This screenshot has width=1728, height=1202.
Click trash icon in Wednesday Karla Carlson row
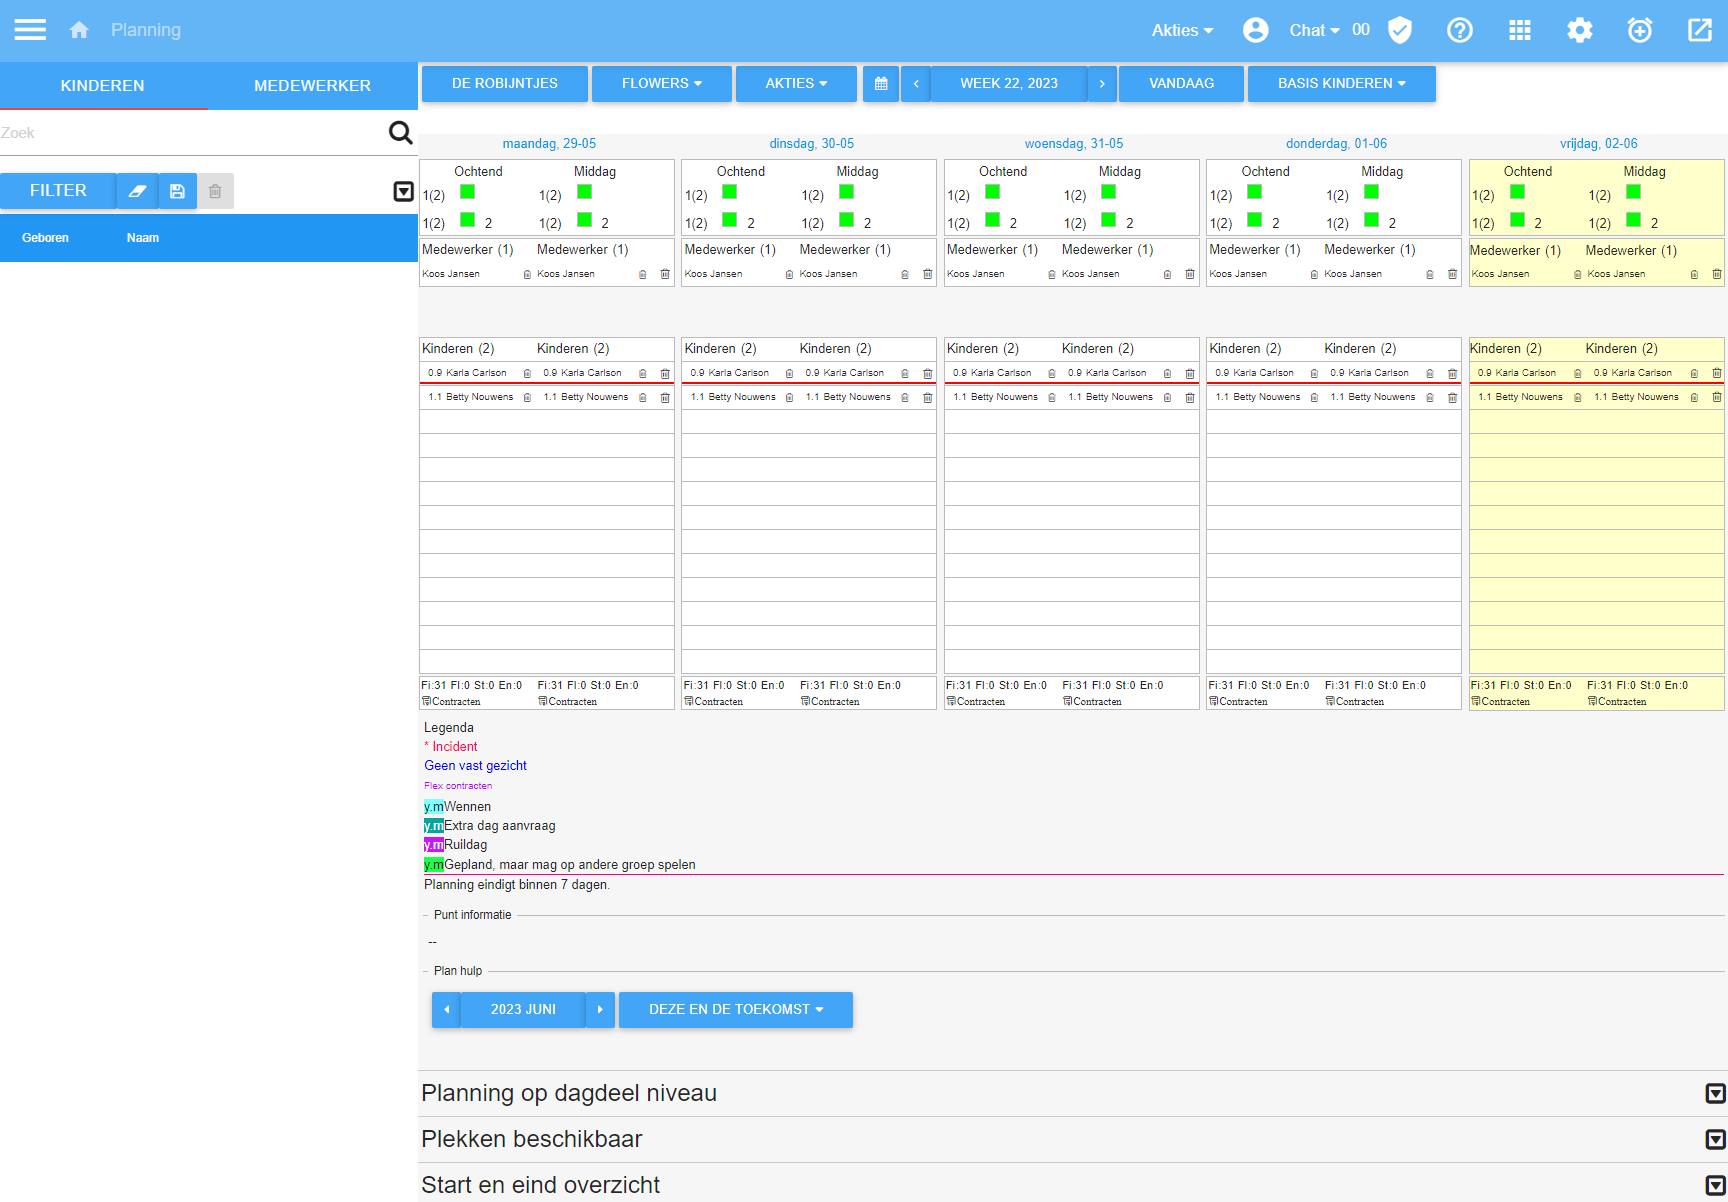coord(1190,373)
